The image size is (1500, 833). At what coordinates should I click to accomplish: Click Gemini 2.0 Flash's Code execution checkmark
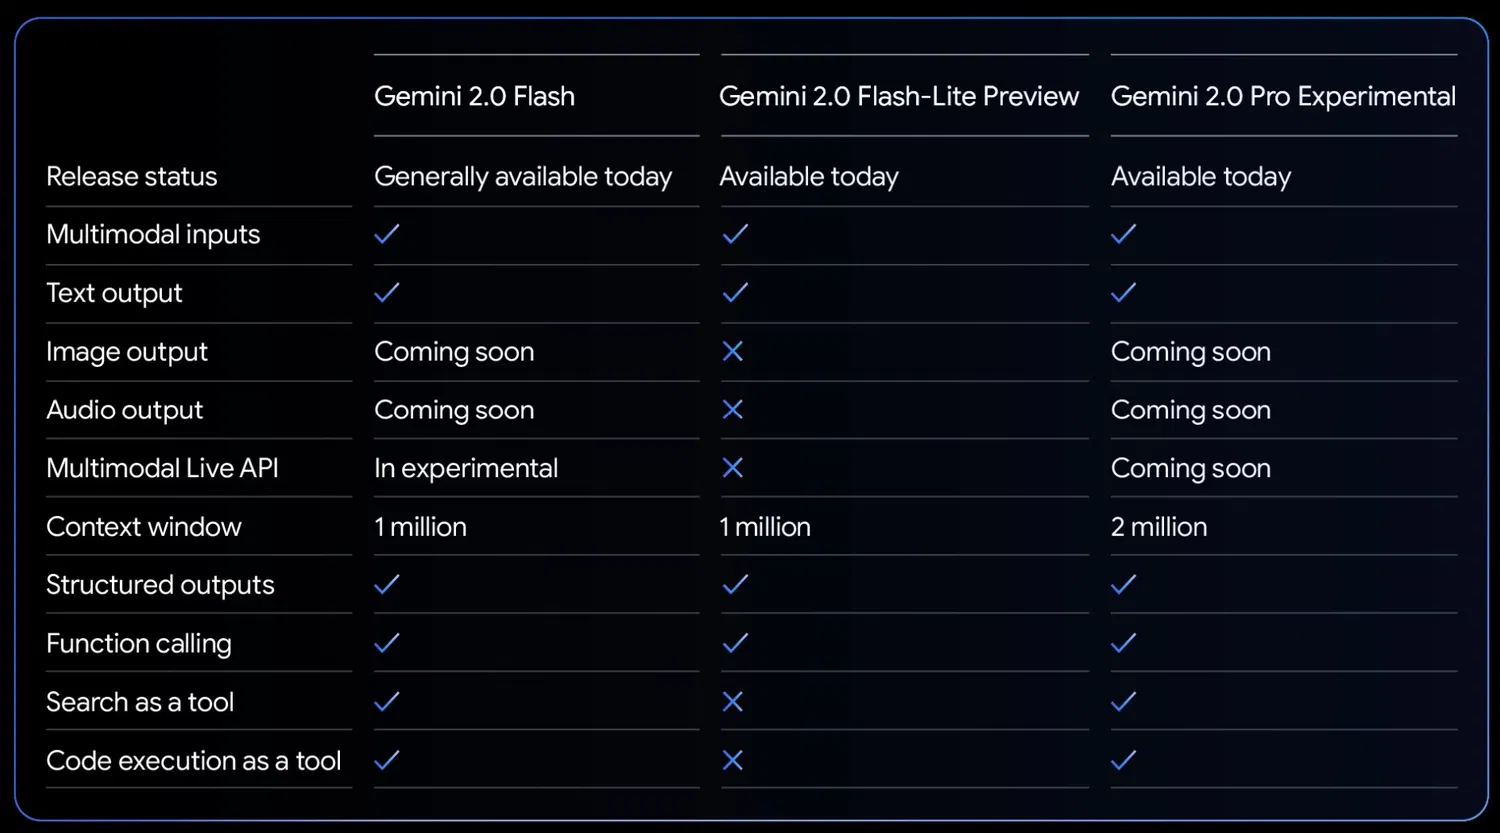tap(387, 761)
